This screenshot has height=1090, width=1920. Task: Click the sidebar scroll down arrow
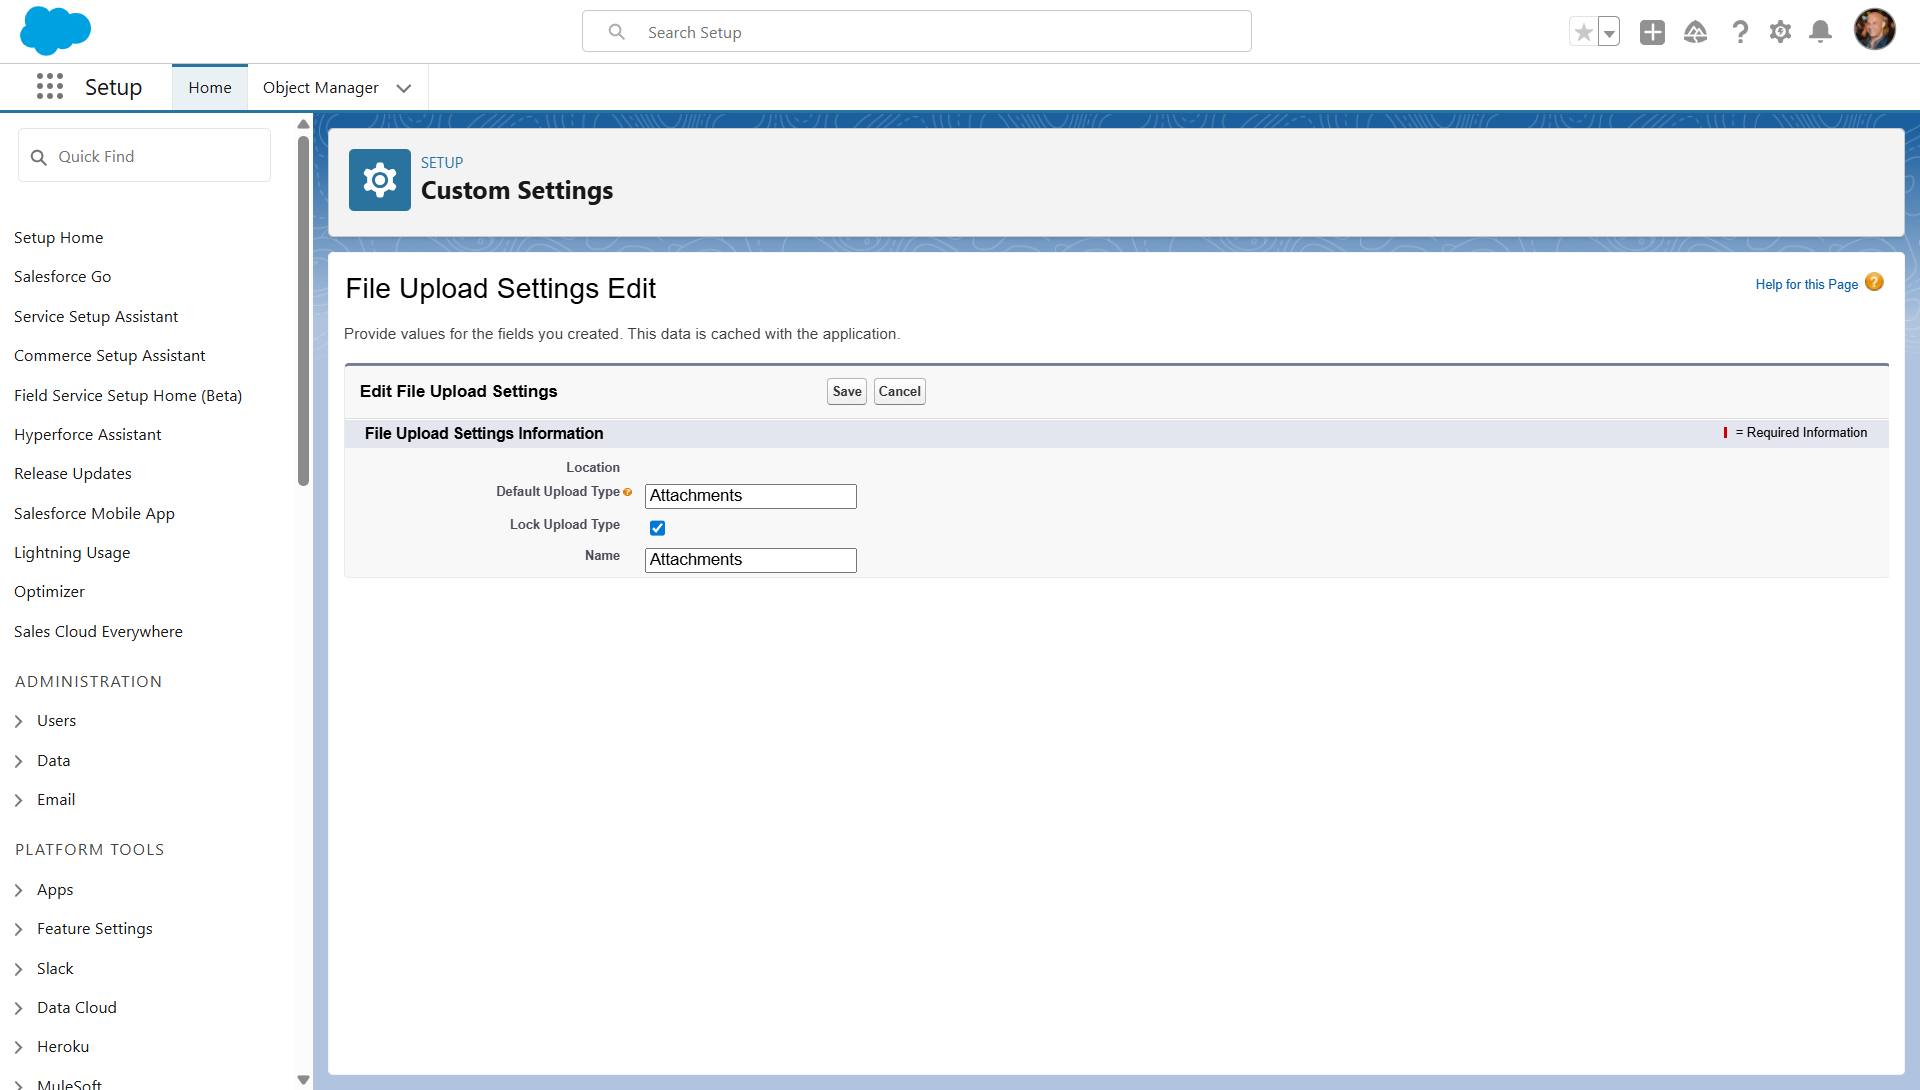click(x=303, y=1080)
